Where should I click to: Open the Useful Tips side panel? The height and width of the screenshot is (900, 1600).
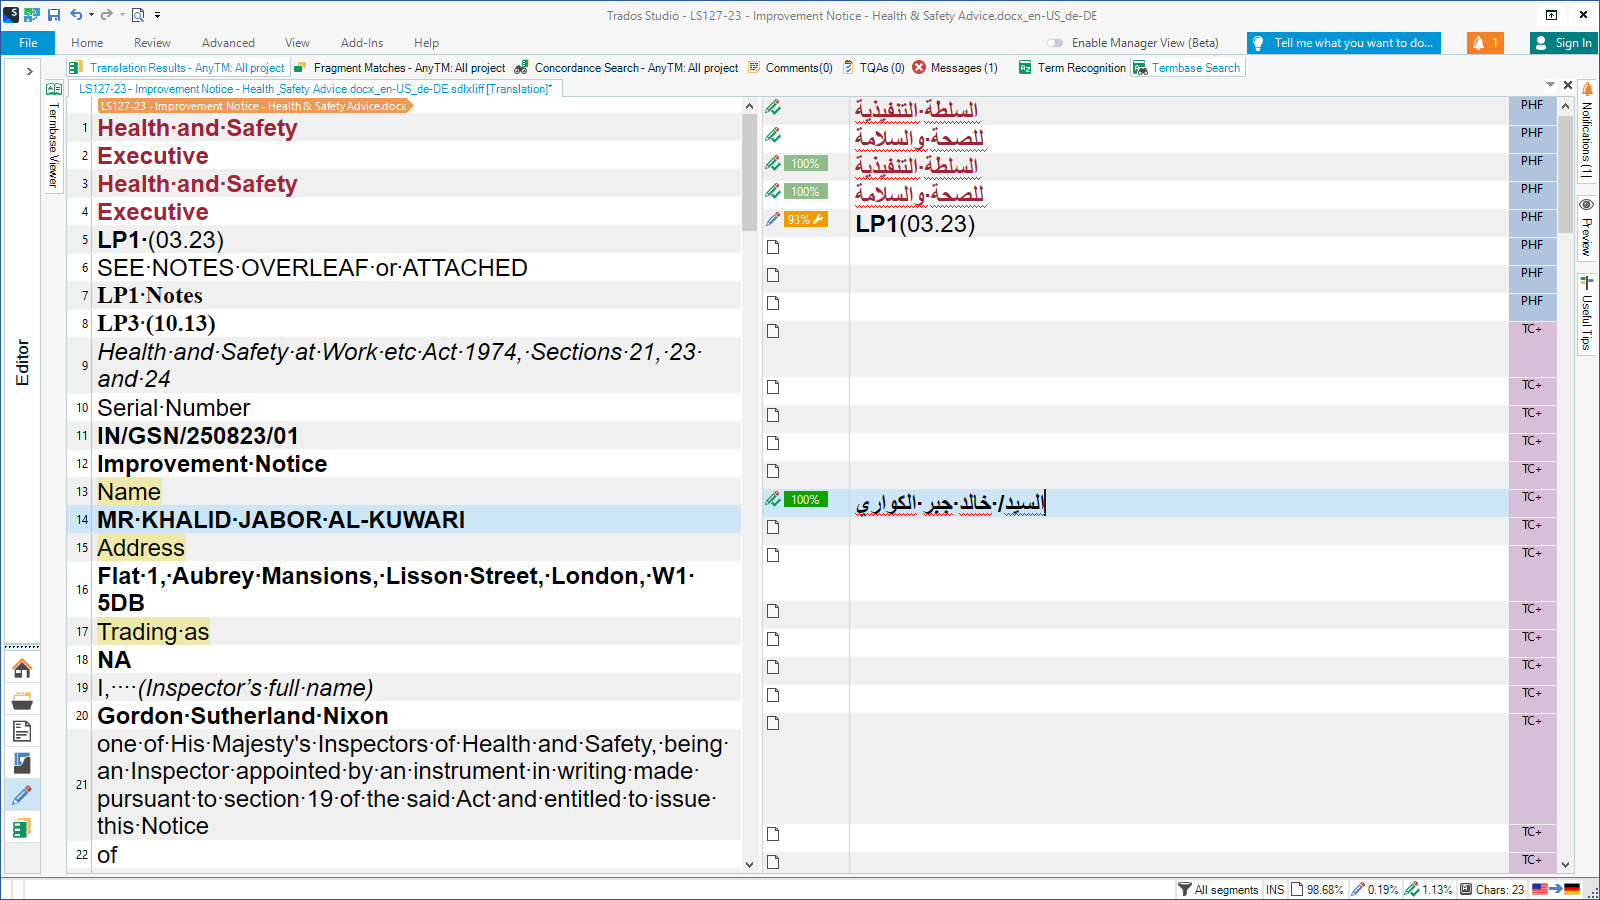(x=1587, y=313)
